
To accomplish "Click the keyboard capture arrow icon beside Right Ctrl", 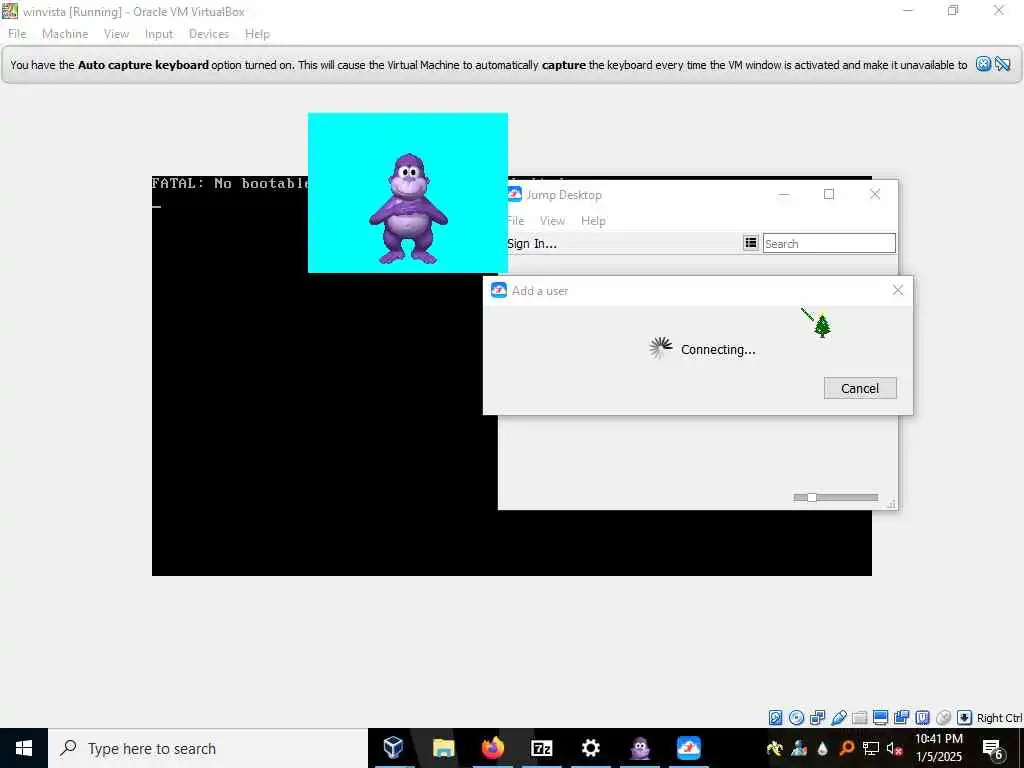I will pos(965,718).
